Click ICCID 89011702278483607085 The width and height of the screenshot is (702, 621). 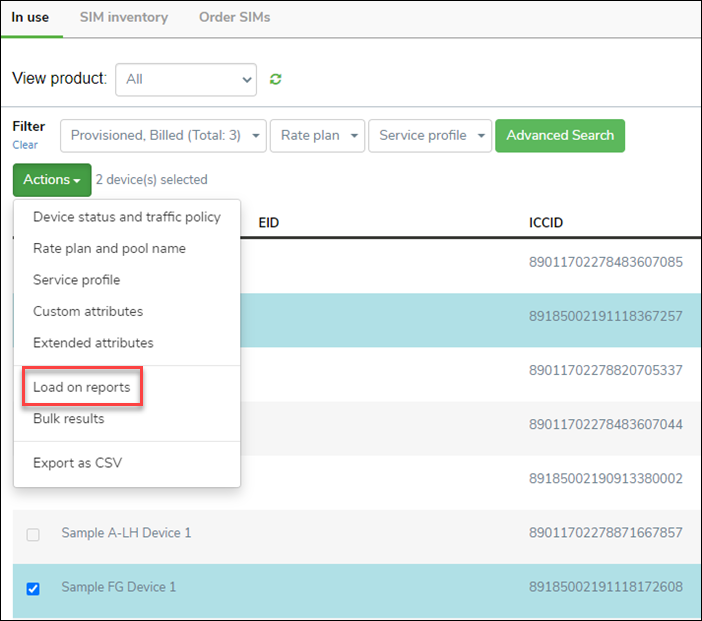coord(606,262)
